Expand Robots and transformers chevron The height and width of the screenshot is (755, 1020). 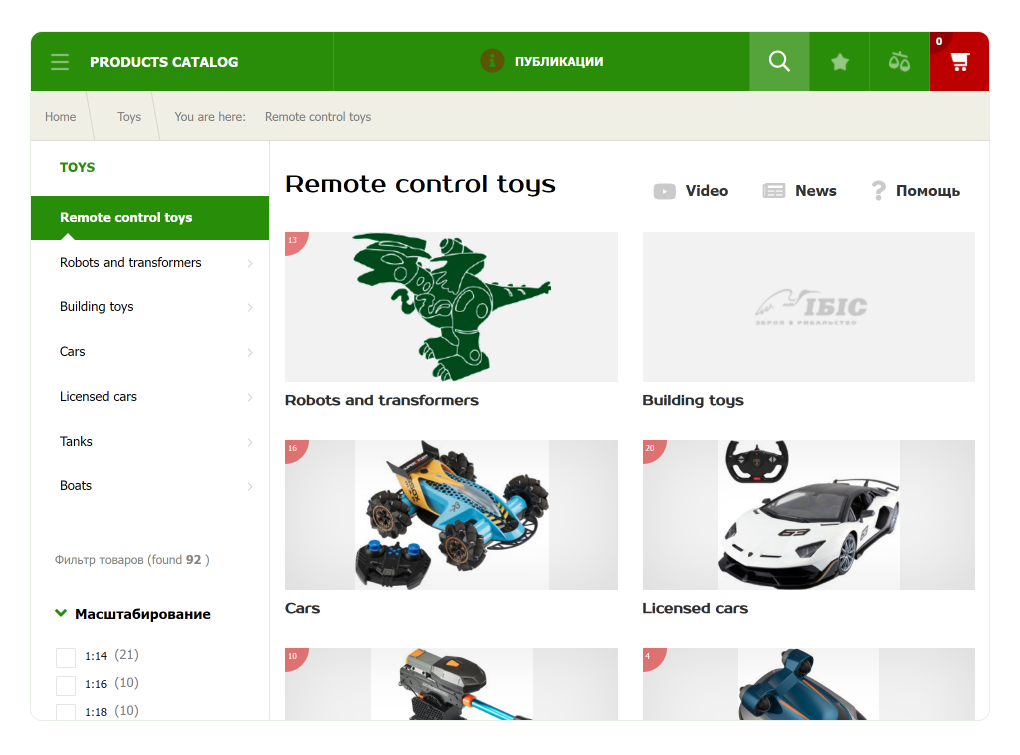click(250, 263)
